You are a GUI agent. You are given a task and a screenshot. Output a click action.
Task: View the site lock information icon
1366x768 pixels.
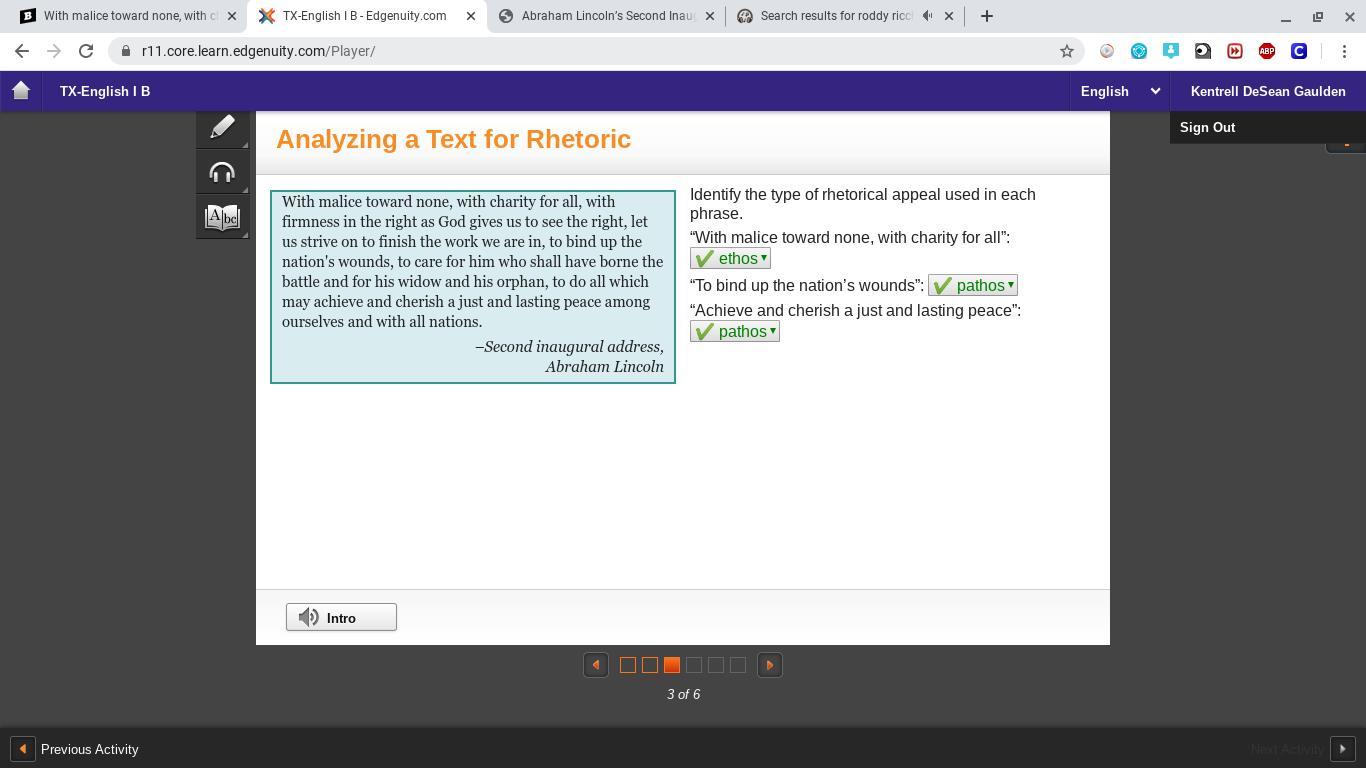click(126, 51)
